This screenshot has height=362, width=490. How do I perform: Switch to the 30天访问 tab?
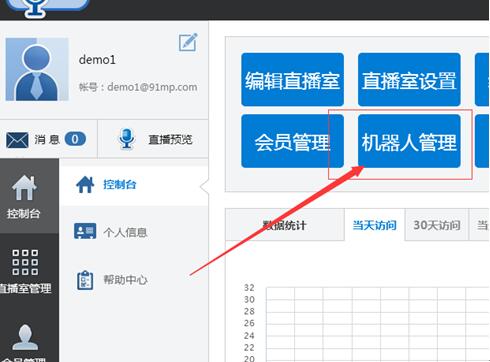[437, 225]
